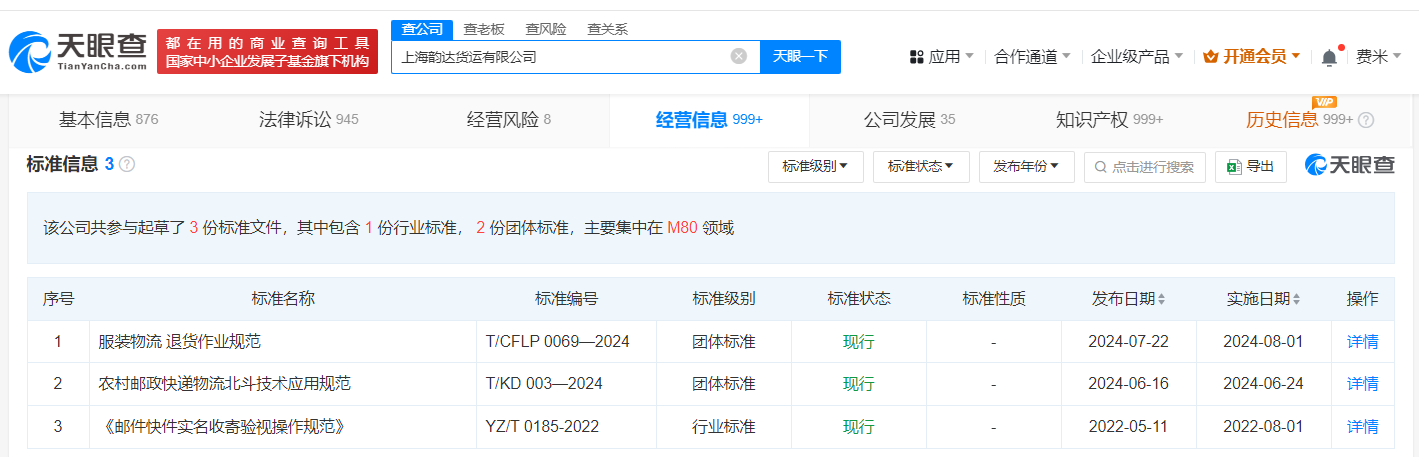Switch to 公司发展 tab

tap(910, 120)
